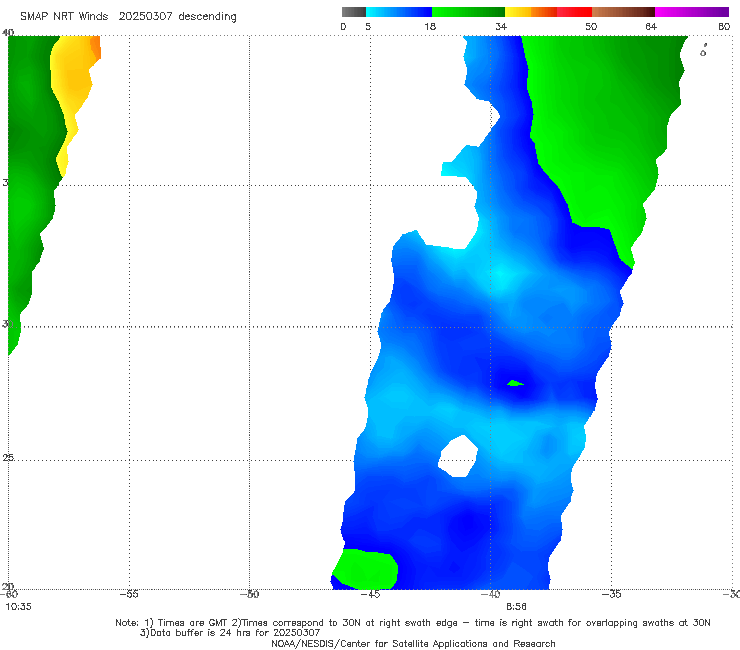Click the 'NOAA/NESDIS/Center for Satellite Applications' credit

[x=413, y=643]
